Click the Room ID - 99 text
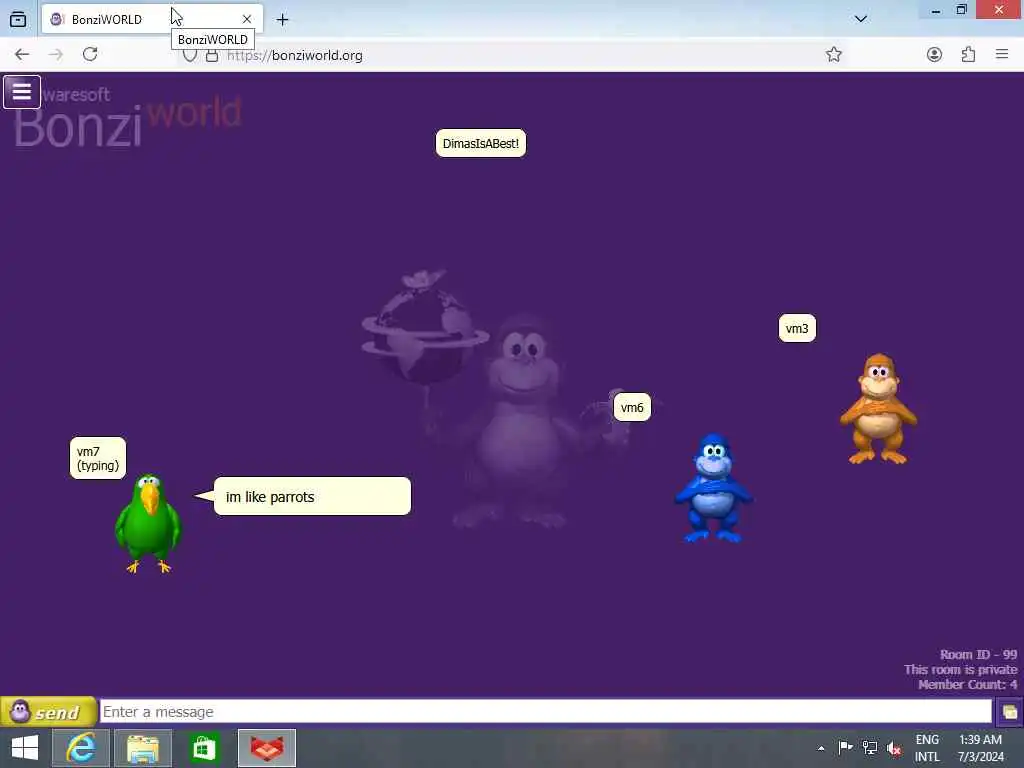 [978, 654]
